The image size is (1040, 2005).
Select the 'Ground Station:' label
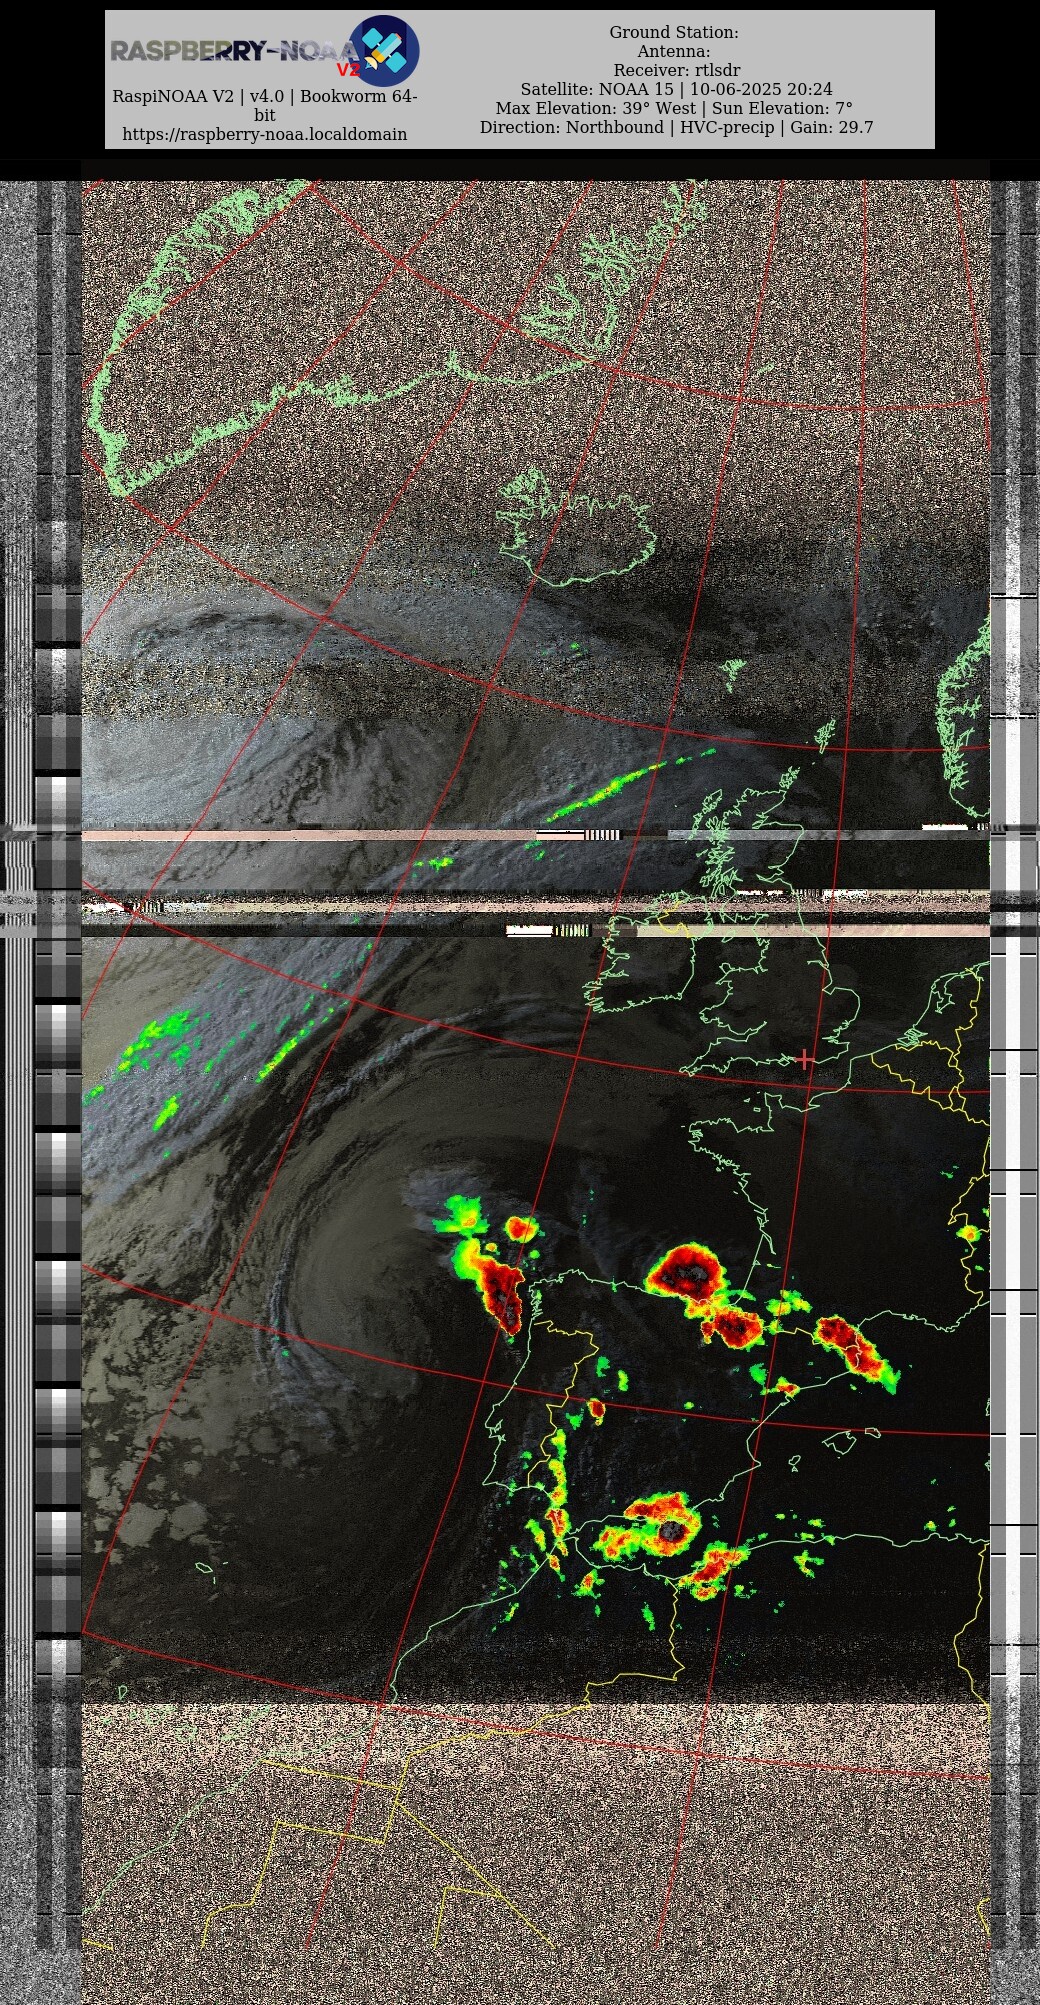pos(674,33)
